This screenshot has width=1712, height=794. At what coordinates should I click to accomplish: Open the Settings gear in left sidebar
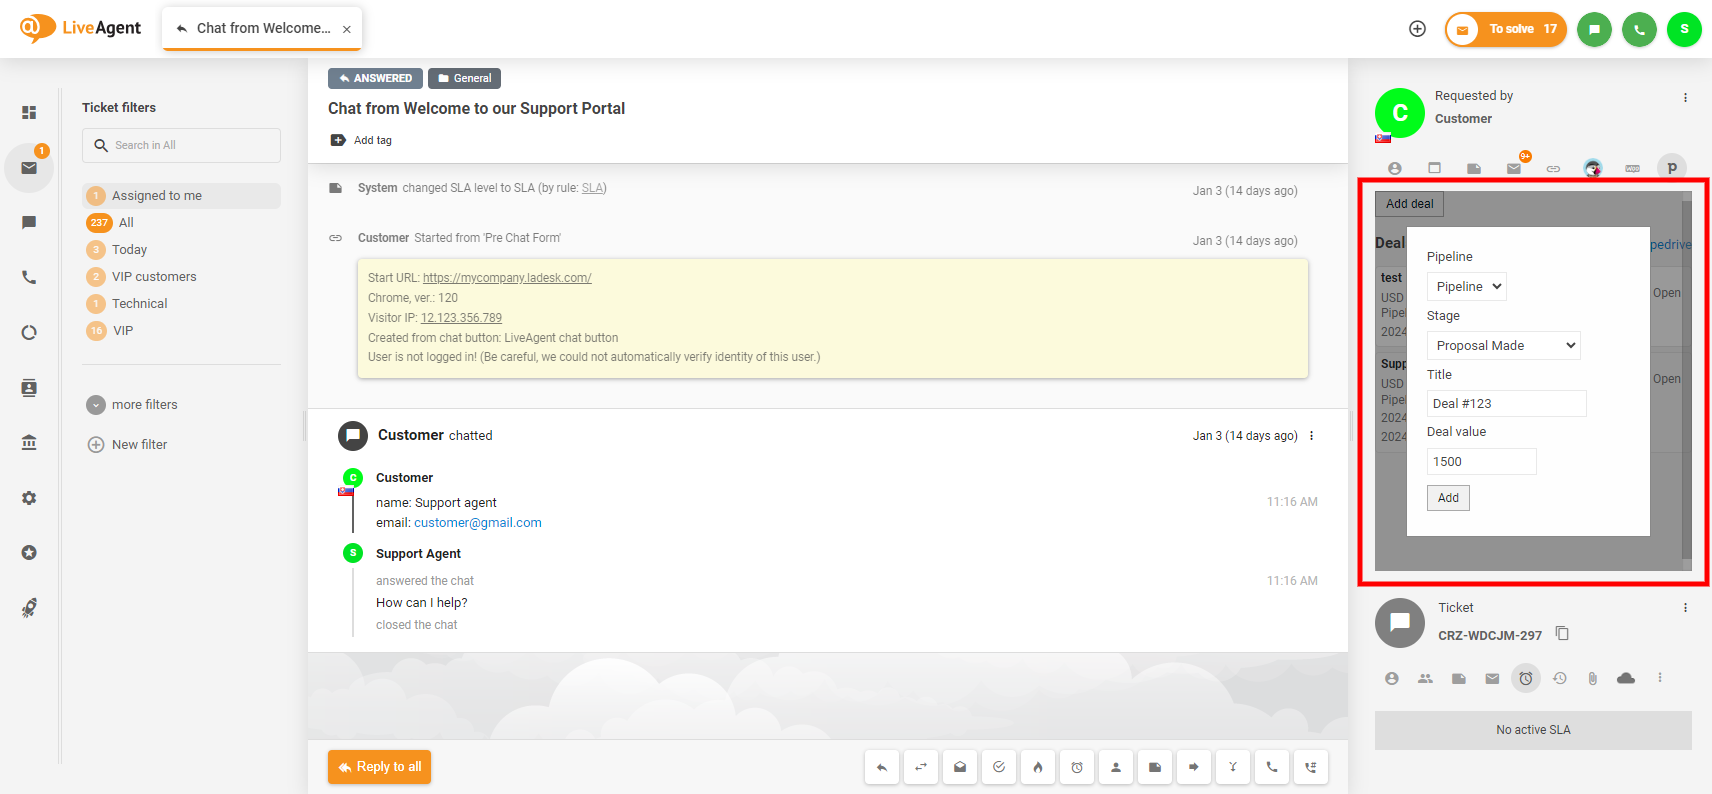[29, 498]
